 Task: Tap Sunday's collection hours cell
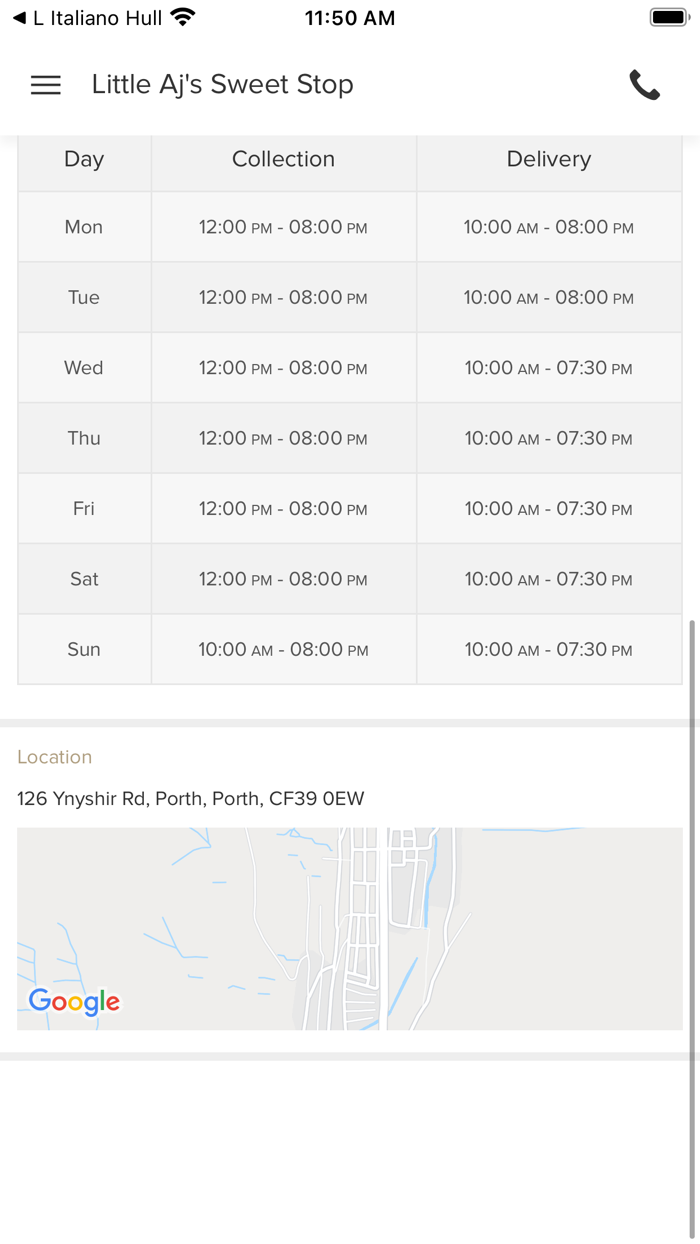pyautogui.click(x=283, y=650)
